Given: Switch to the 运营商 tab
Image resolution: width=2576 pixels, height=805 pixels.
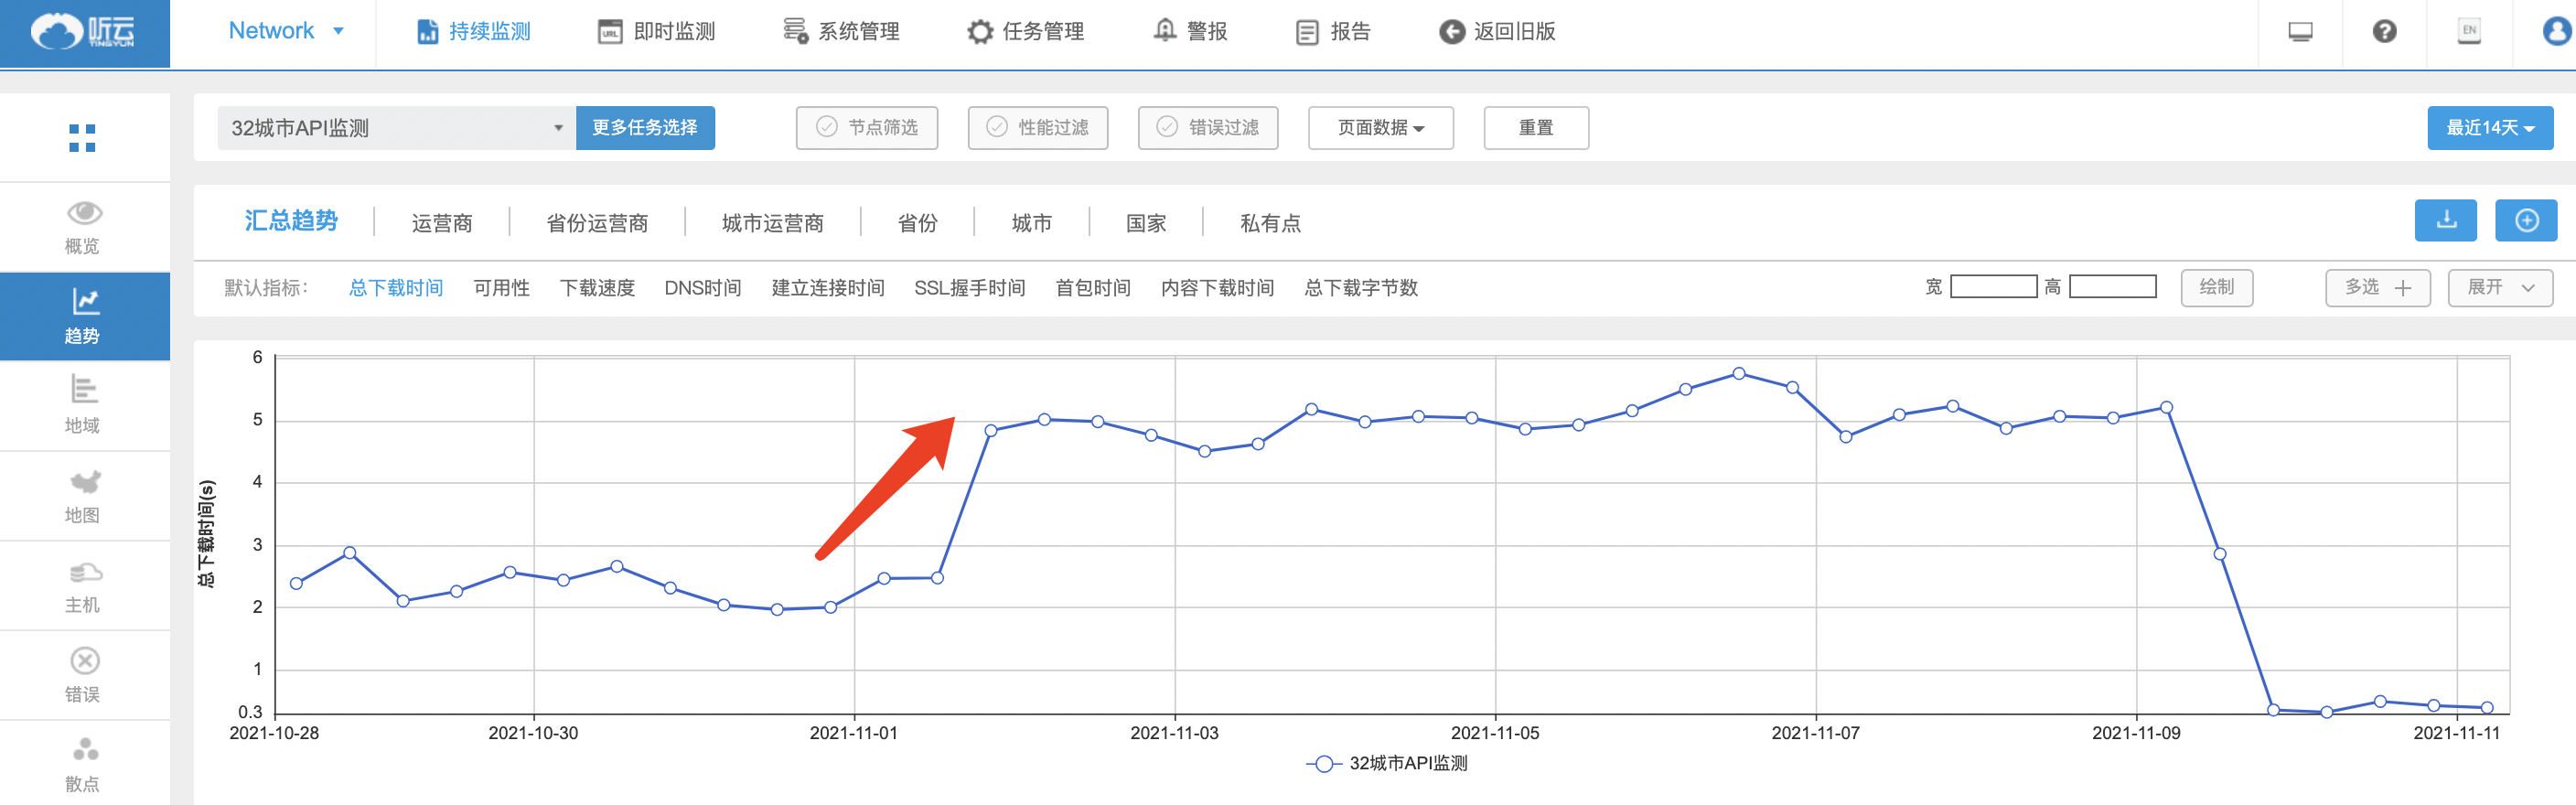Looking at the screenshot, I should [x=441, y=223].
